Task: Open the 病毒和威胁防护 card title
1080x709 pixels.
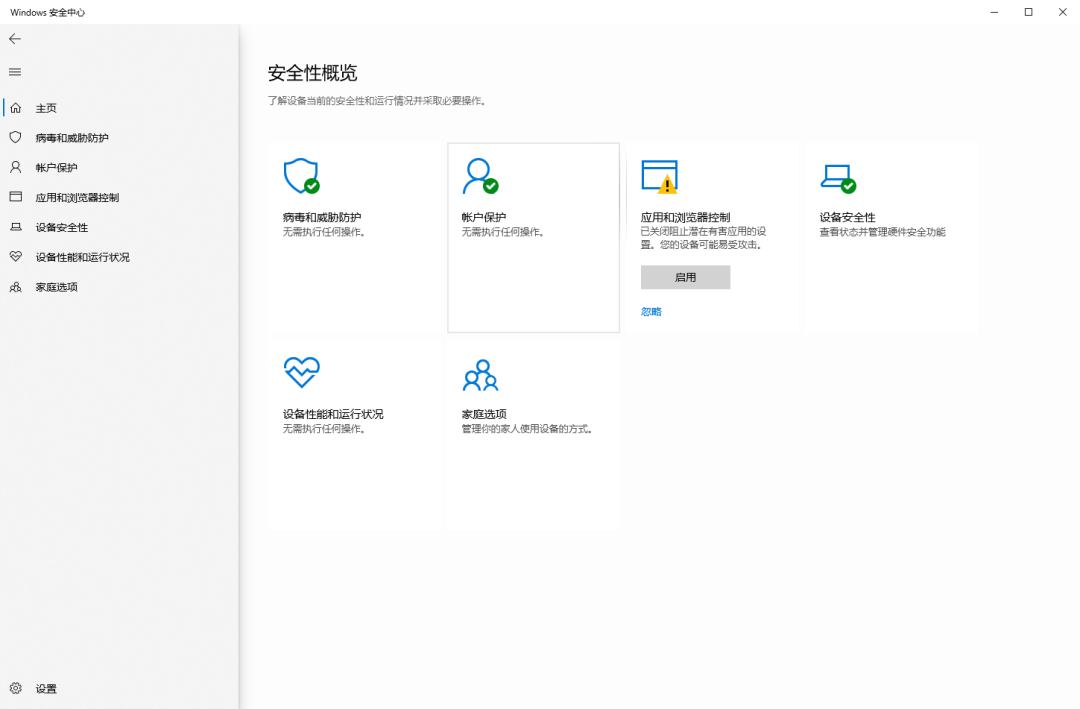Action: (x=322, y=217)
